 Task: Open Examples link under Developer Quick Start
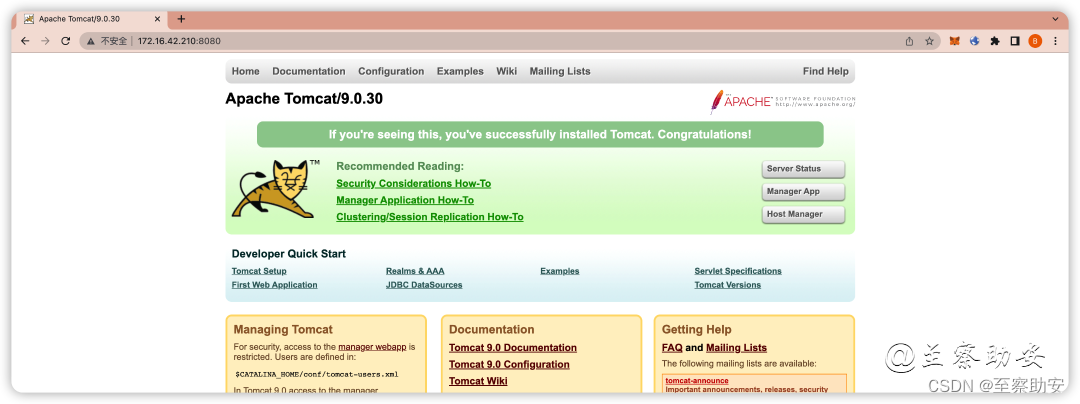click(560, 271)
